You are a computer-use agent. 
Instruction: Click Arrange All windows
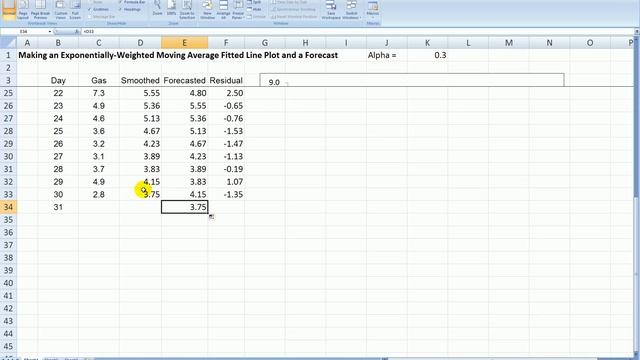tap(223, 10)
